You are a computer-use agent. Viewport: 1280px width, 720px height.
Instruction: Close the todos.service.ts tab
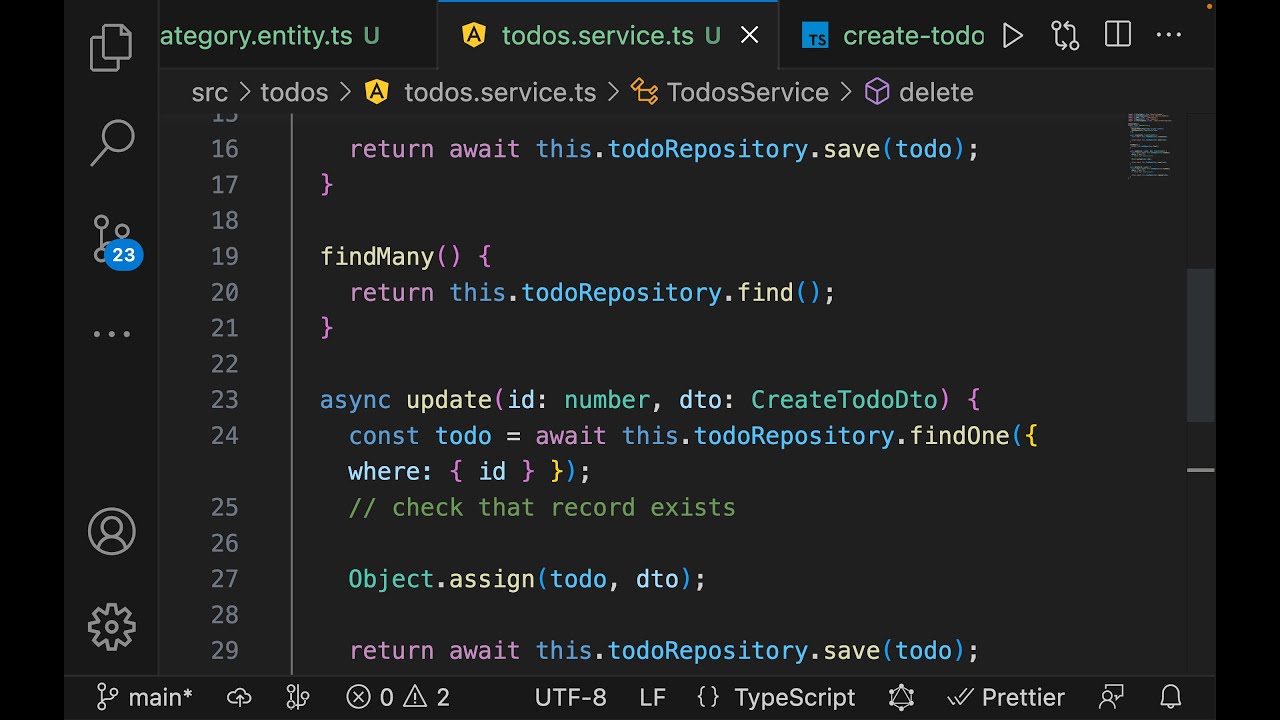point(749,36)
